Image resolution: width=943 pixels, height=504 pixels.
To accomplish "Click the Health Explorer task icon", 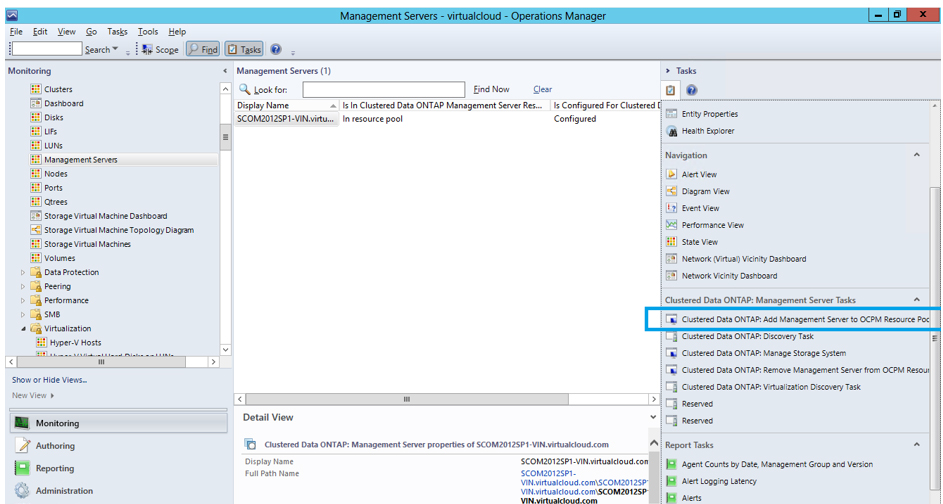I will click(672, 131).
